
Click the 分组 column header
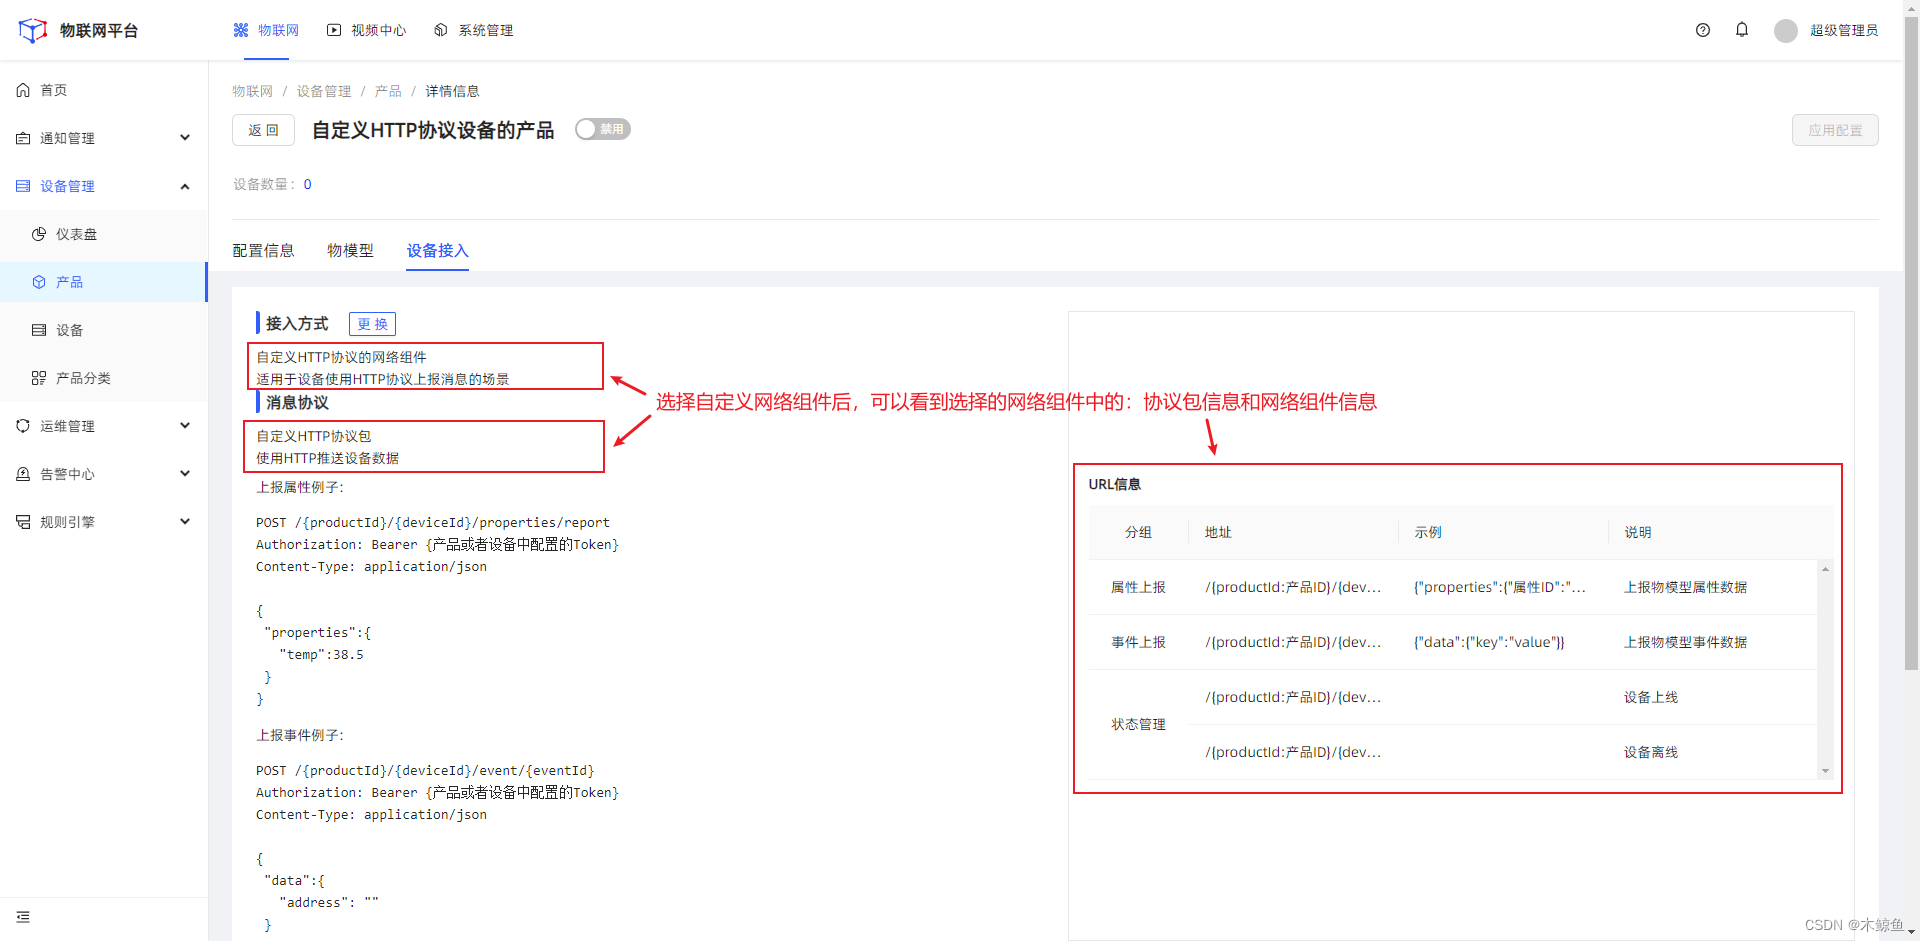[x=1138, y=532]
